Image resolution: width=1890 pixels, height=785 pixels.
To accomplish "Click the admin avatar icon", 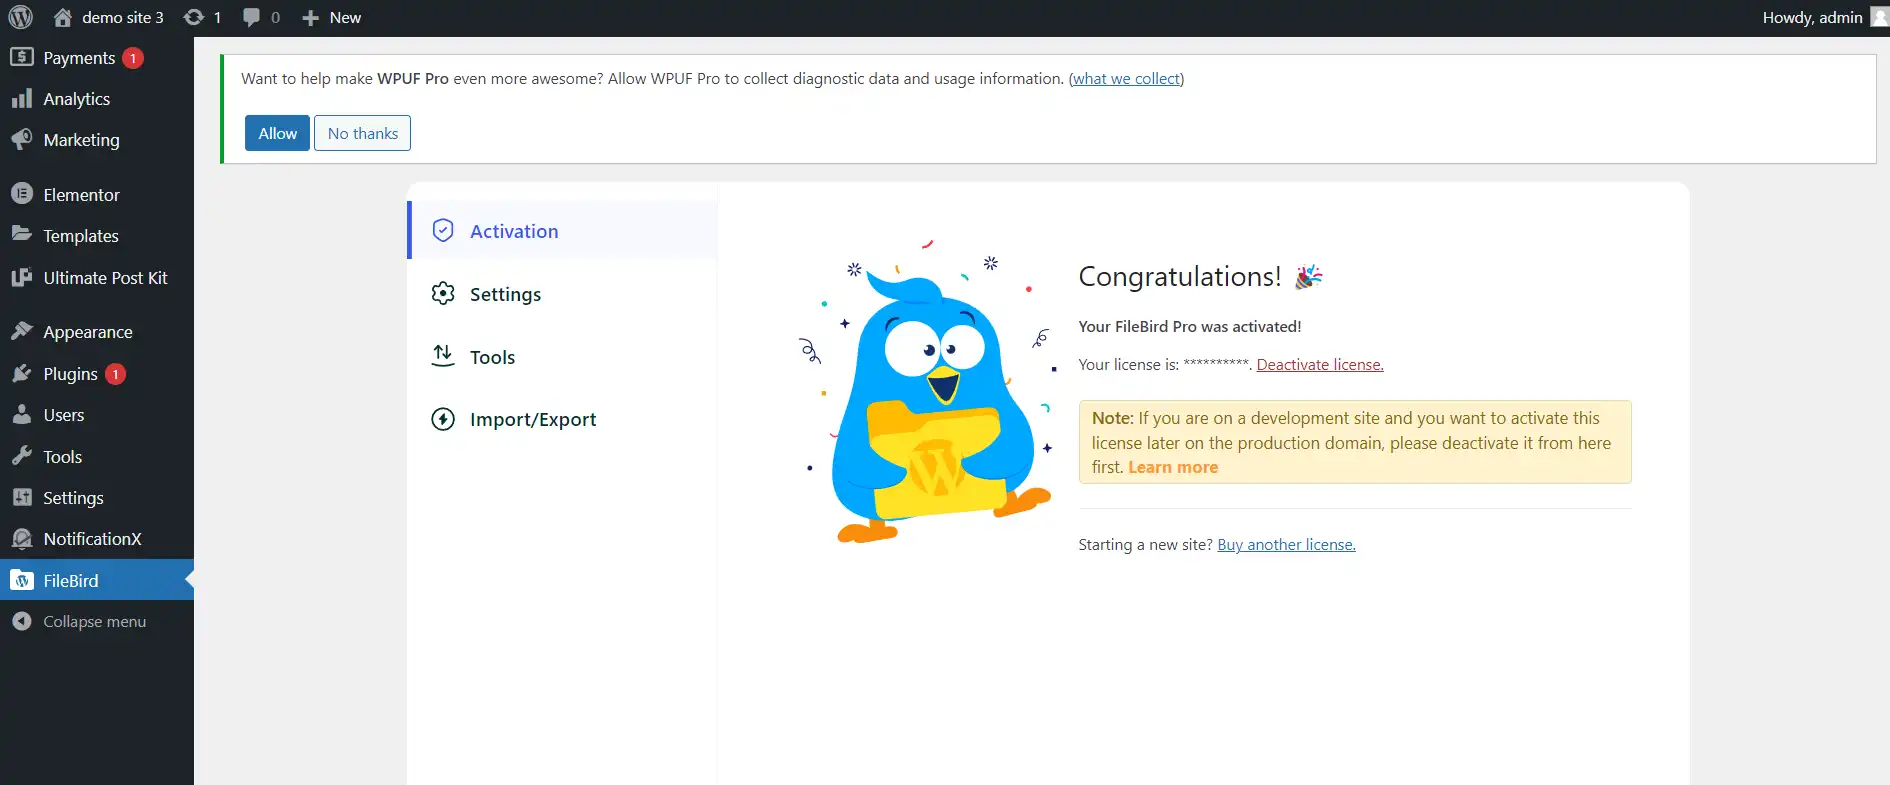I will [1880, 17].
